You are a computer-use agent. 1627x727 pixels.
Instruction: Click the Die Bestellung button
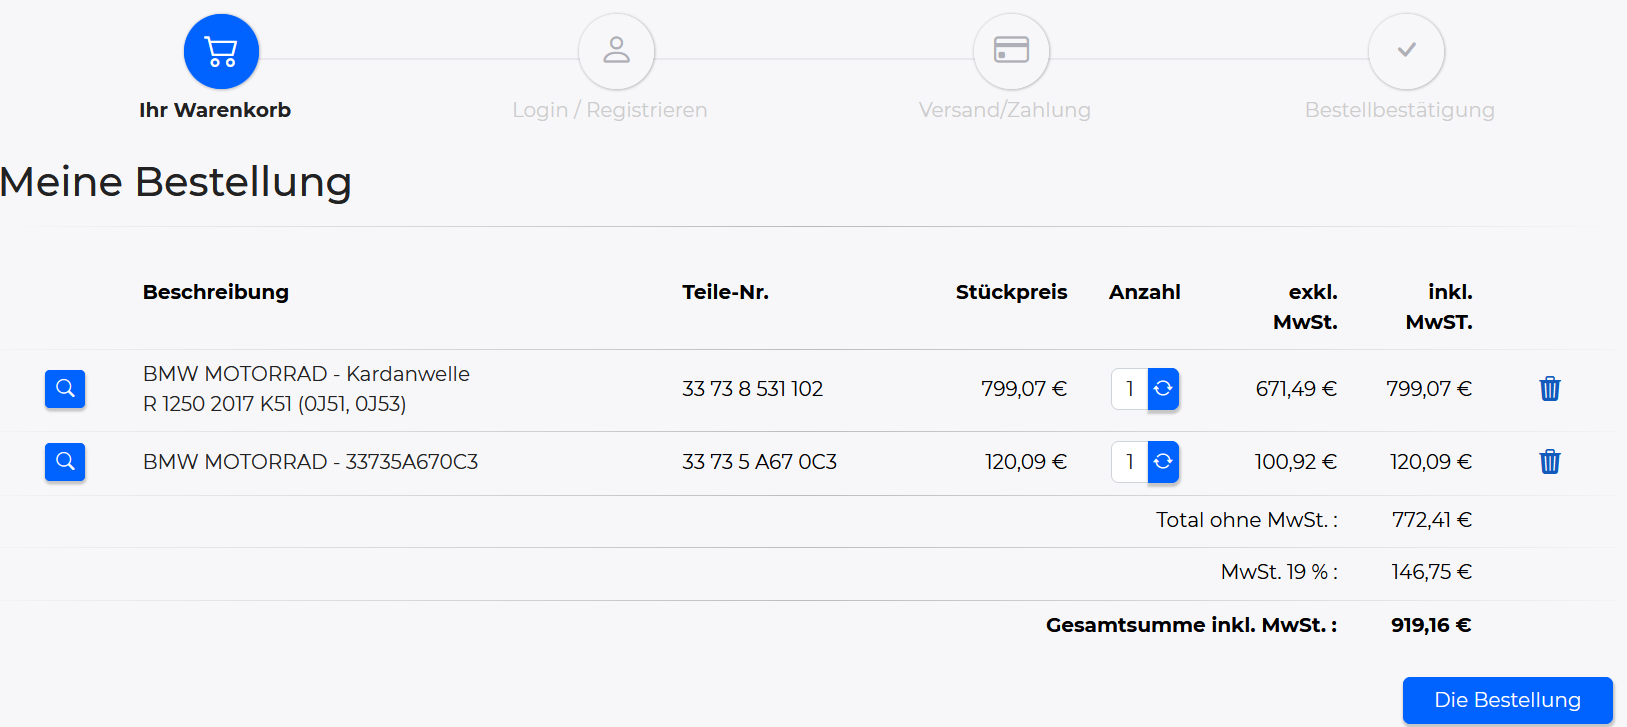[1507, 700]
